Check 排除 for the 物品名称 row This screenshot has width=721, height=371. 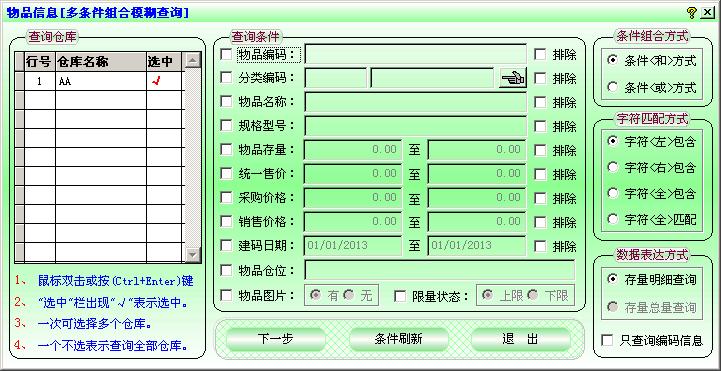click(540, 102)
